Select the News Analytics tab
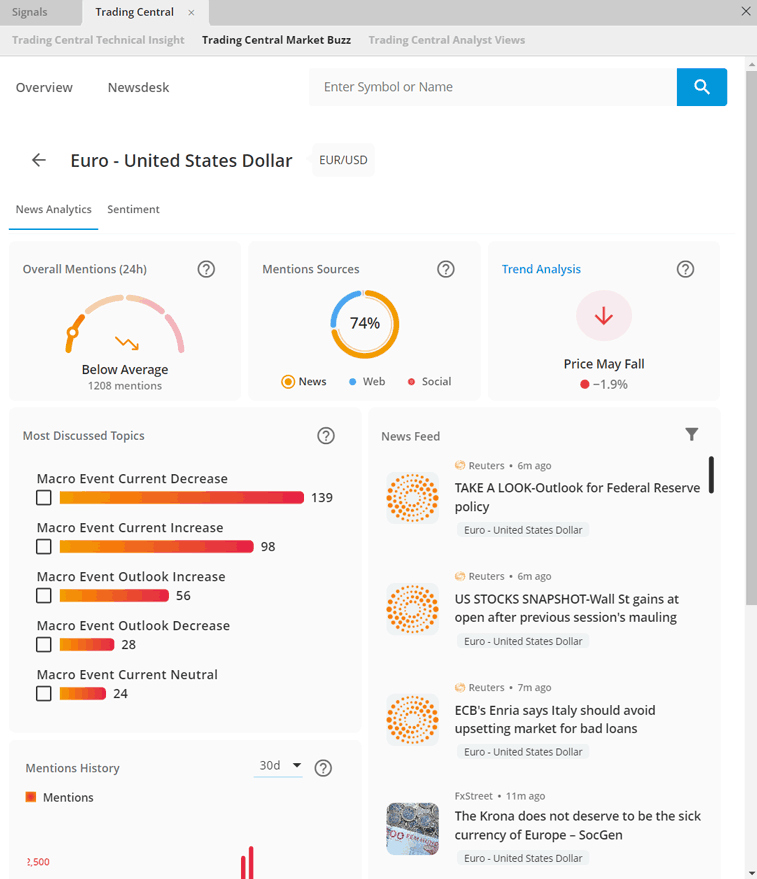 pos(53,209)
